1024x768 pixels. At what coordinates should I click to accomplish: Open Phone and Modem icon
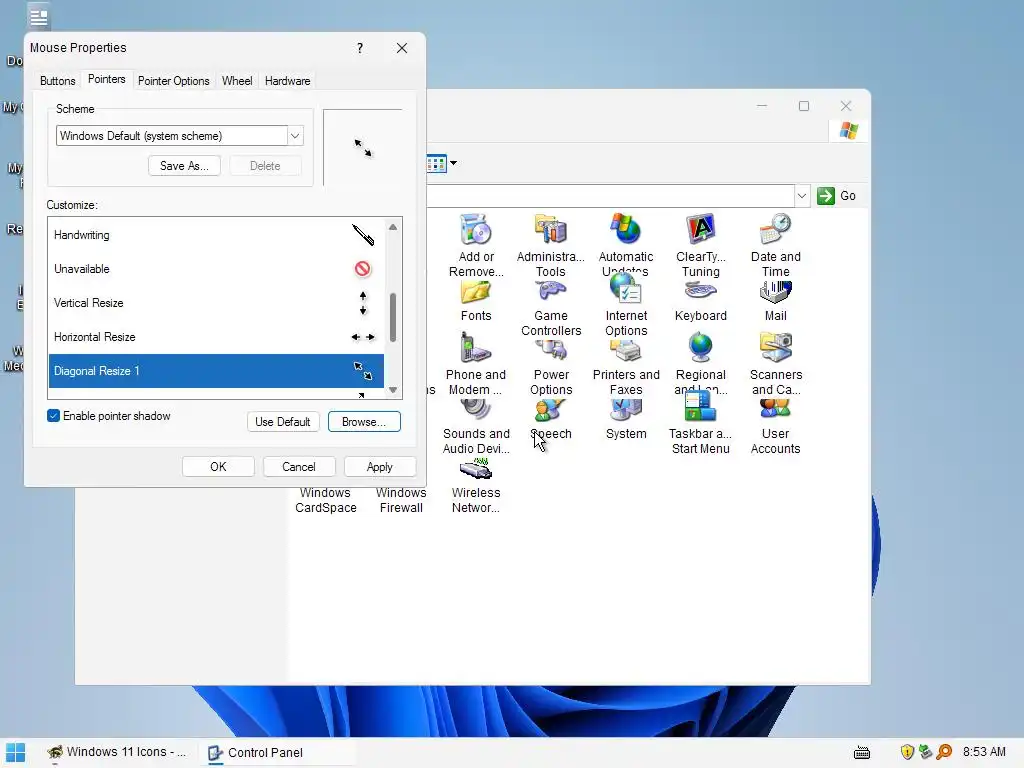point(475,347)
